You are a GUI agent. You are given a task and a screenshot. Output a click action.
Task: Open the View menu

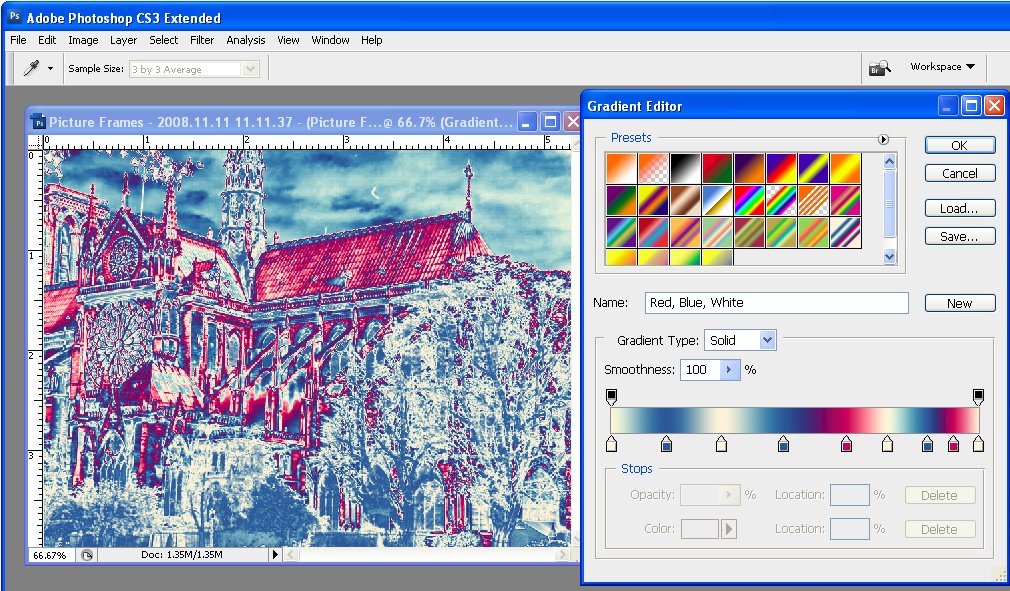point(288,40)
